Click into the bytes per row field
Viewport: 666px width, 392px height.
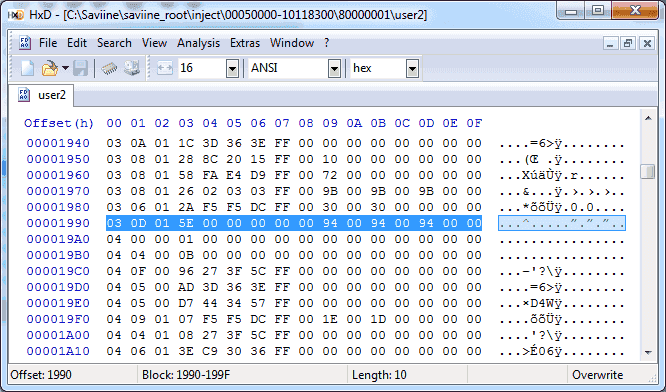click(x=202, y=68)
